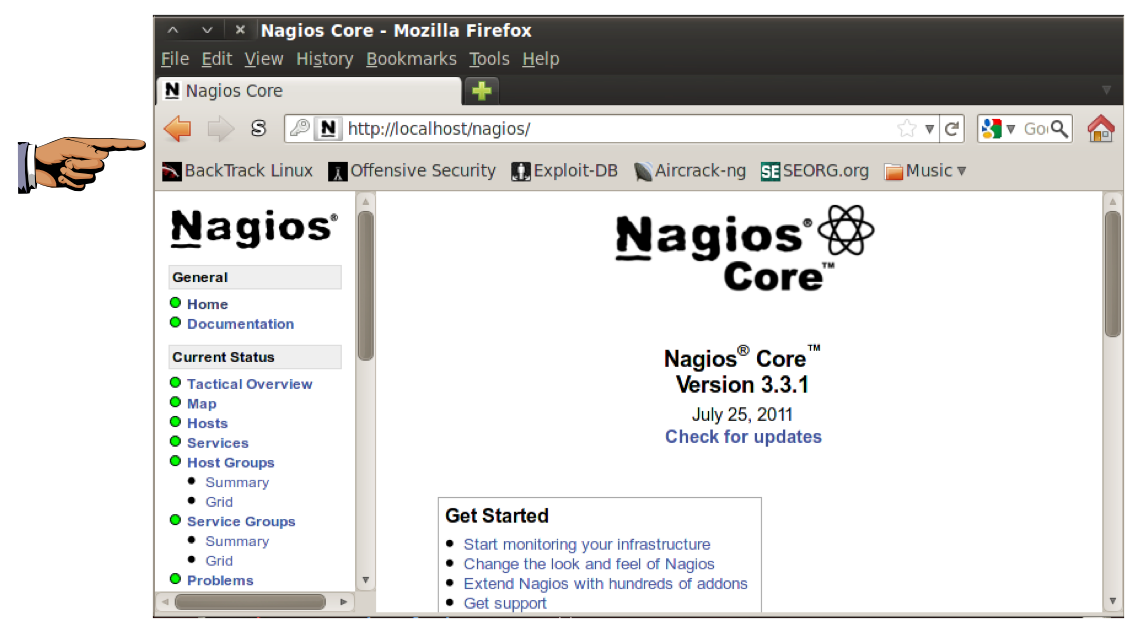The width and height of the screenshot is (1139, 632).
Task: Open the BackTrack Linux bookmark
Action: 238,171
